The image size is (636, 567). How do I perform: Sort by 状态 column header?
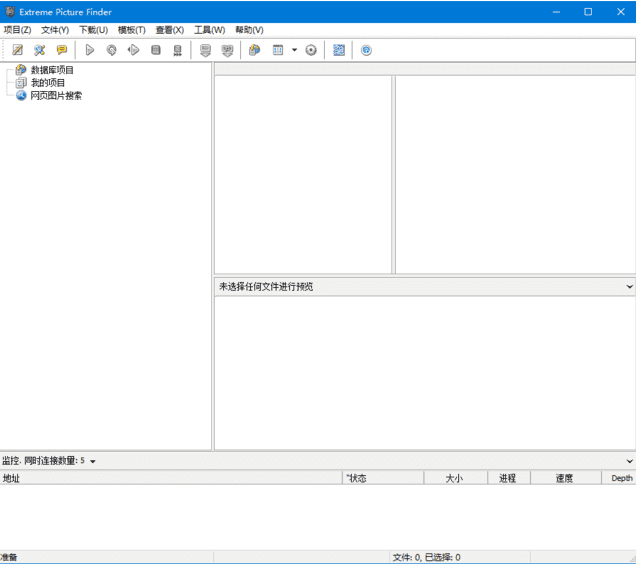pos(384,479)
